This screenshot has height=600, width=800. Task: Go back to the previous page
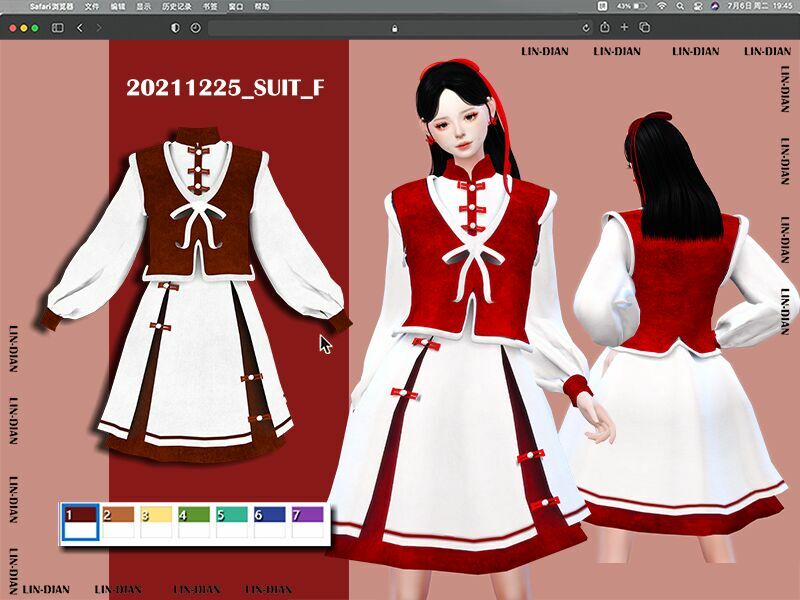(x=80, y=28)
